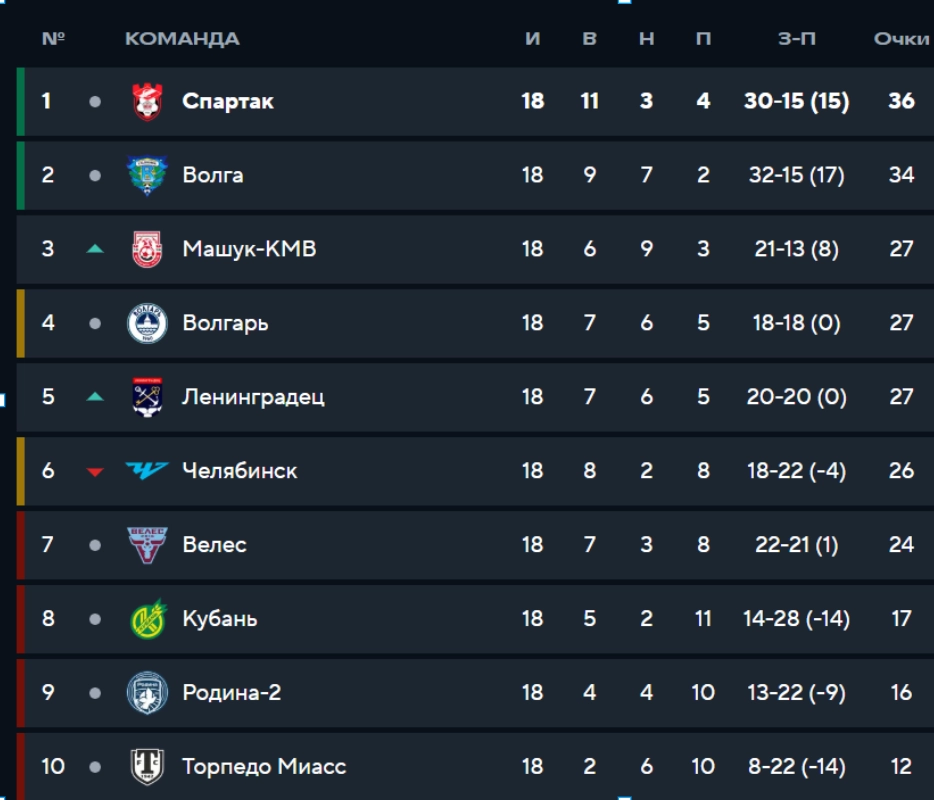
Task: Click the Торпедо Миасс shield logo
Action: pos(147,767)
